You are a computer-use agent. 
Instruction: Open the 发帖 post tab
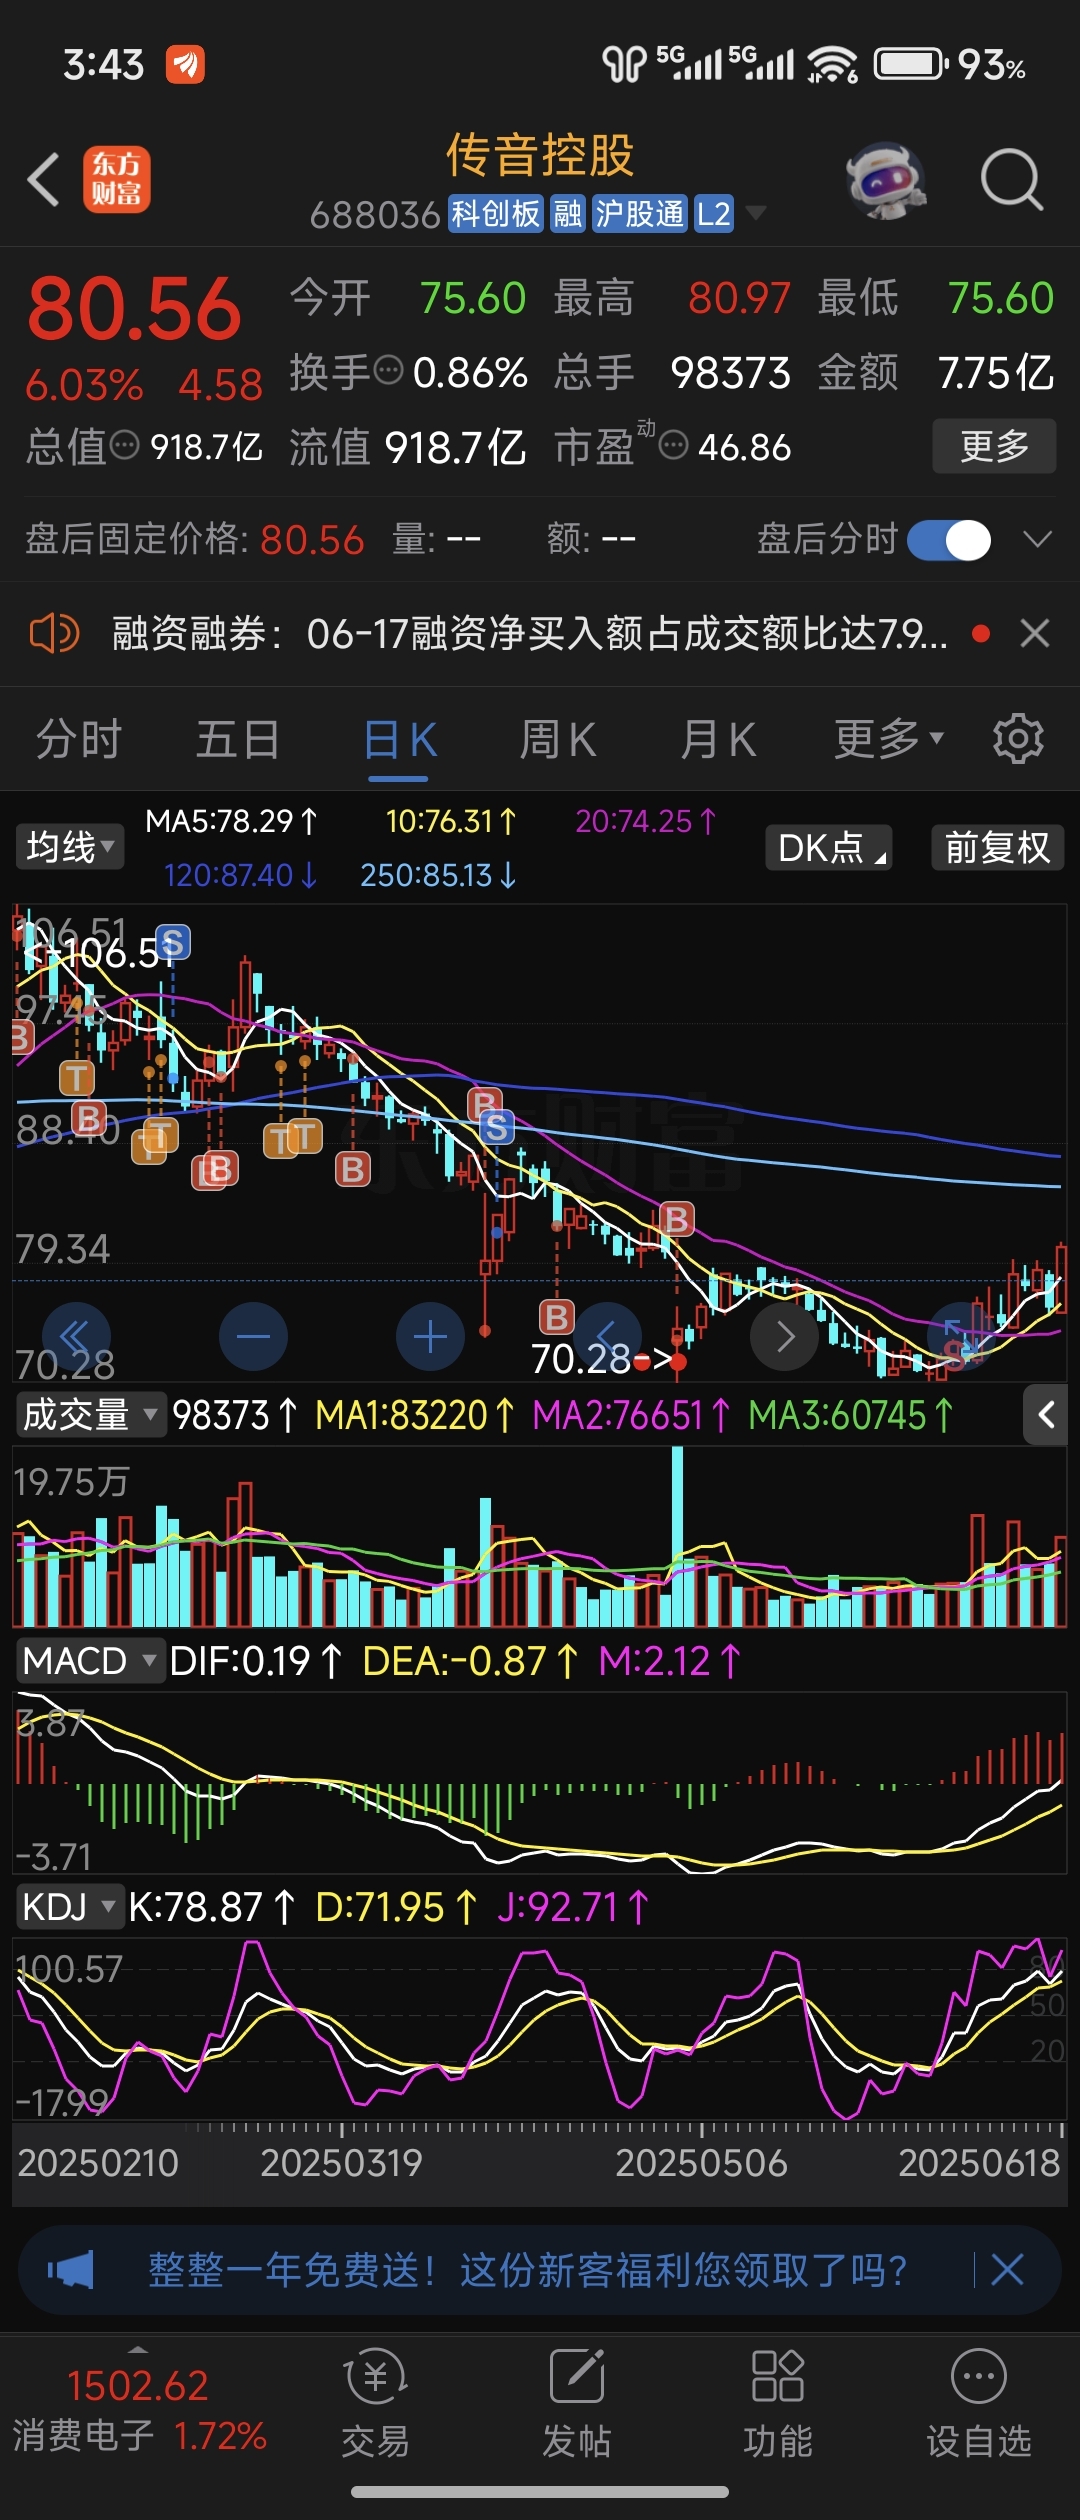[x=577, y=2403]
